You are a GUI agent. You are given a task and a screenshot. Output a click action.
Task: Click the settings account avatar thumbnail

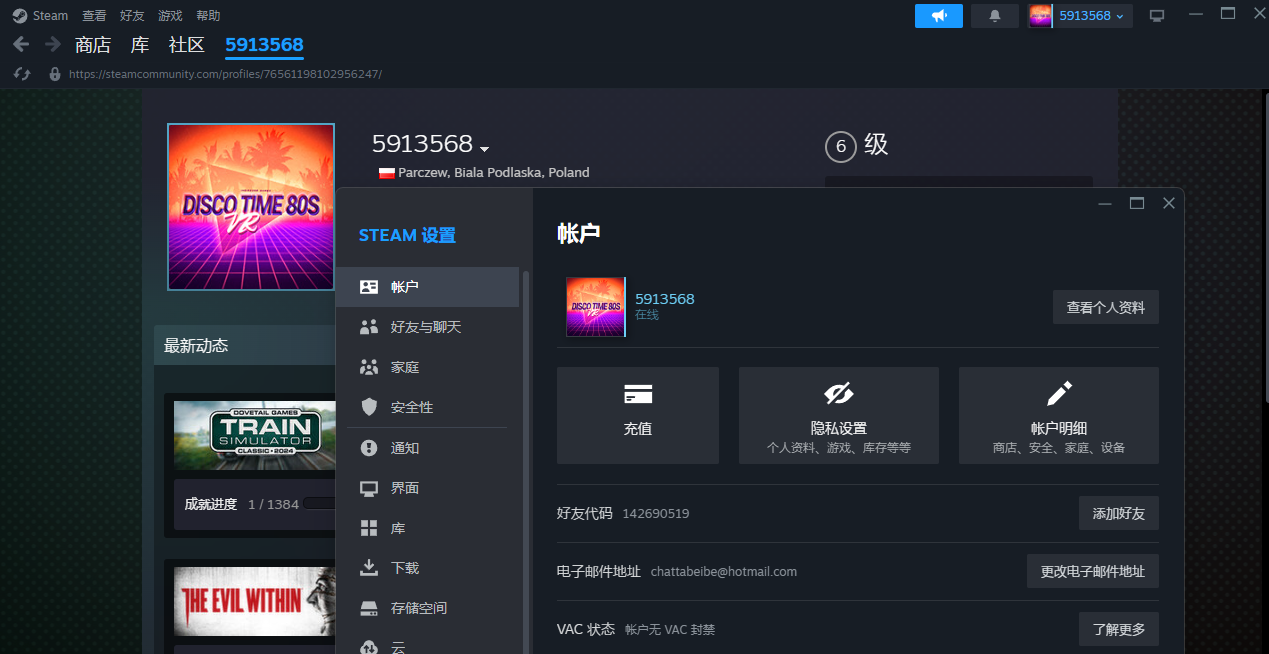coord(596,307)
